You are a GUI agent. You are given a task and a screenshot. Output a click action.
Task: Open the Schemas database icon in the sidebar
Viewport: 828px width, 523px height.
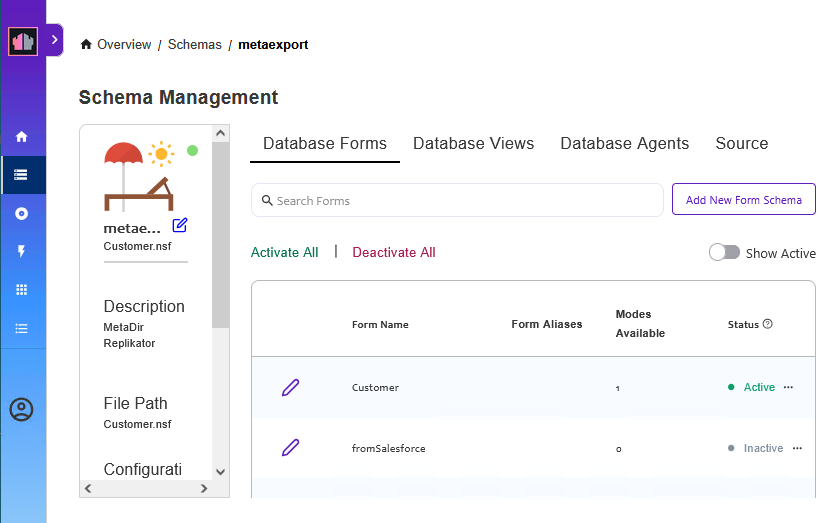[x=21, y=175]
